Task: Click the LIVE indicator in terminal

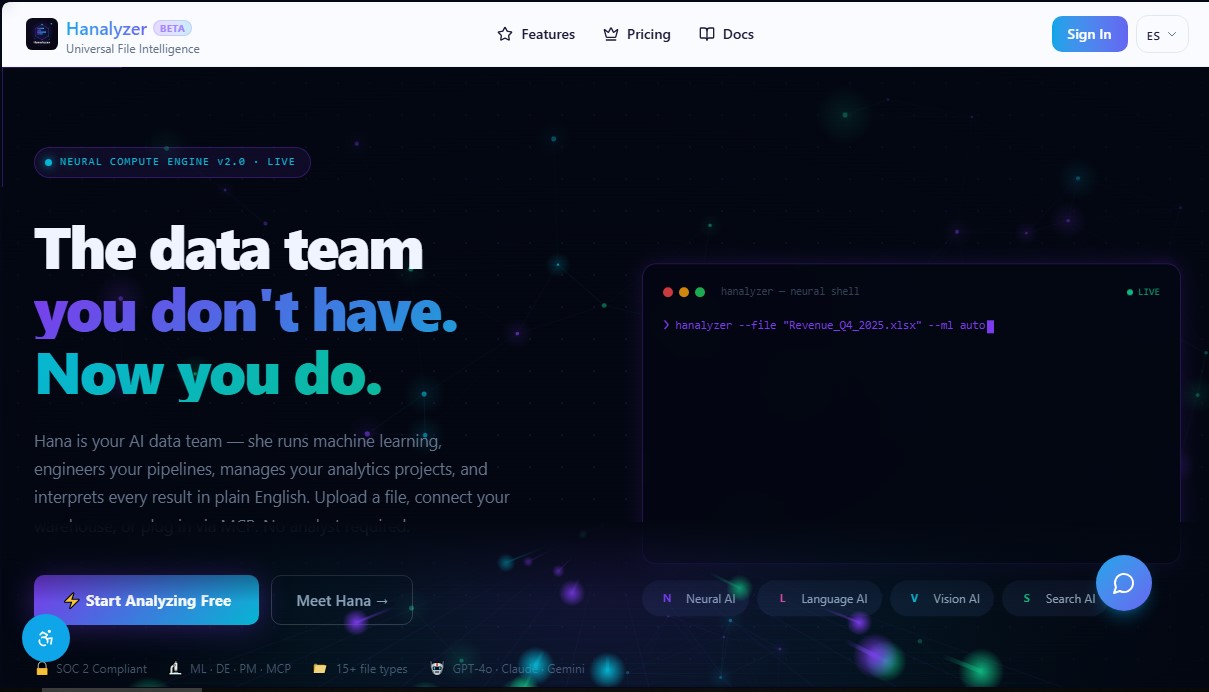Action: point(1143,292)
